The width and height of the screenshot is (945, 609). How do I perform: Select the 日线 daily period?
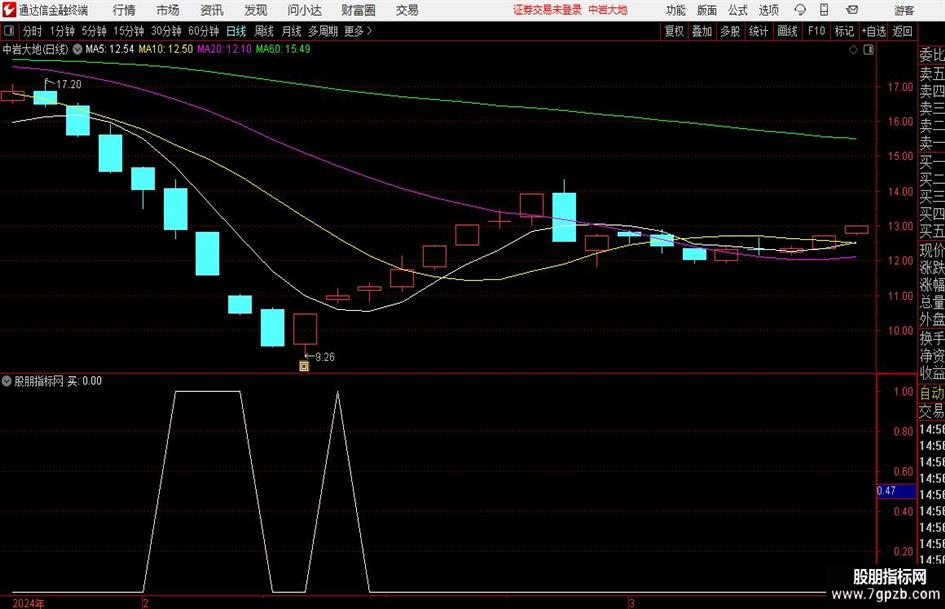[x=236, y=31]
